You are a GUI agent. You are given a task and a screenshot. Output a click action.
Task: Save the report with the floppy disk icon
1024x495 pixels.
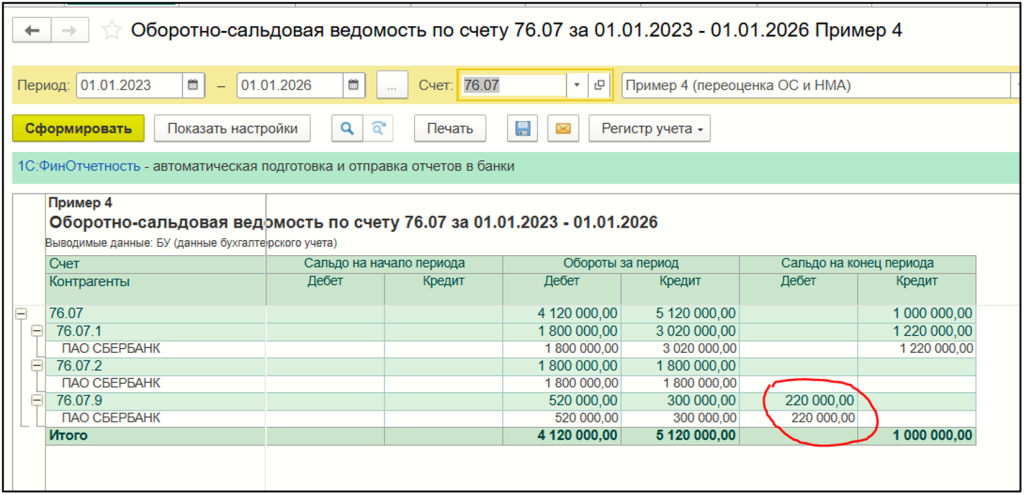point(522,129)
